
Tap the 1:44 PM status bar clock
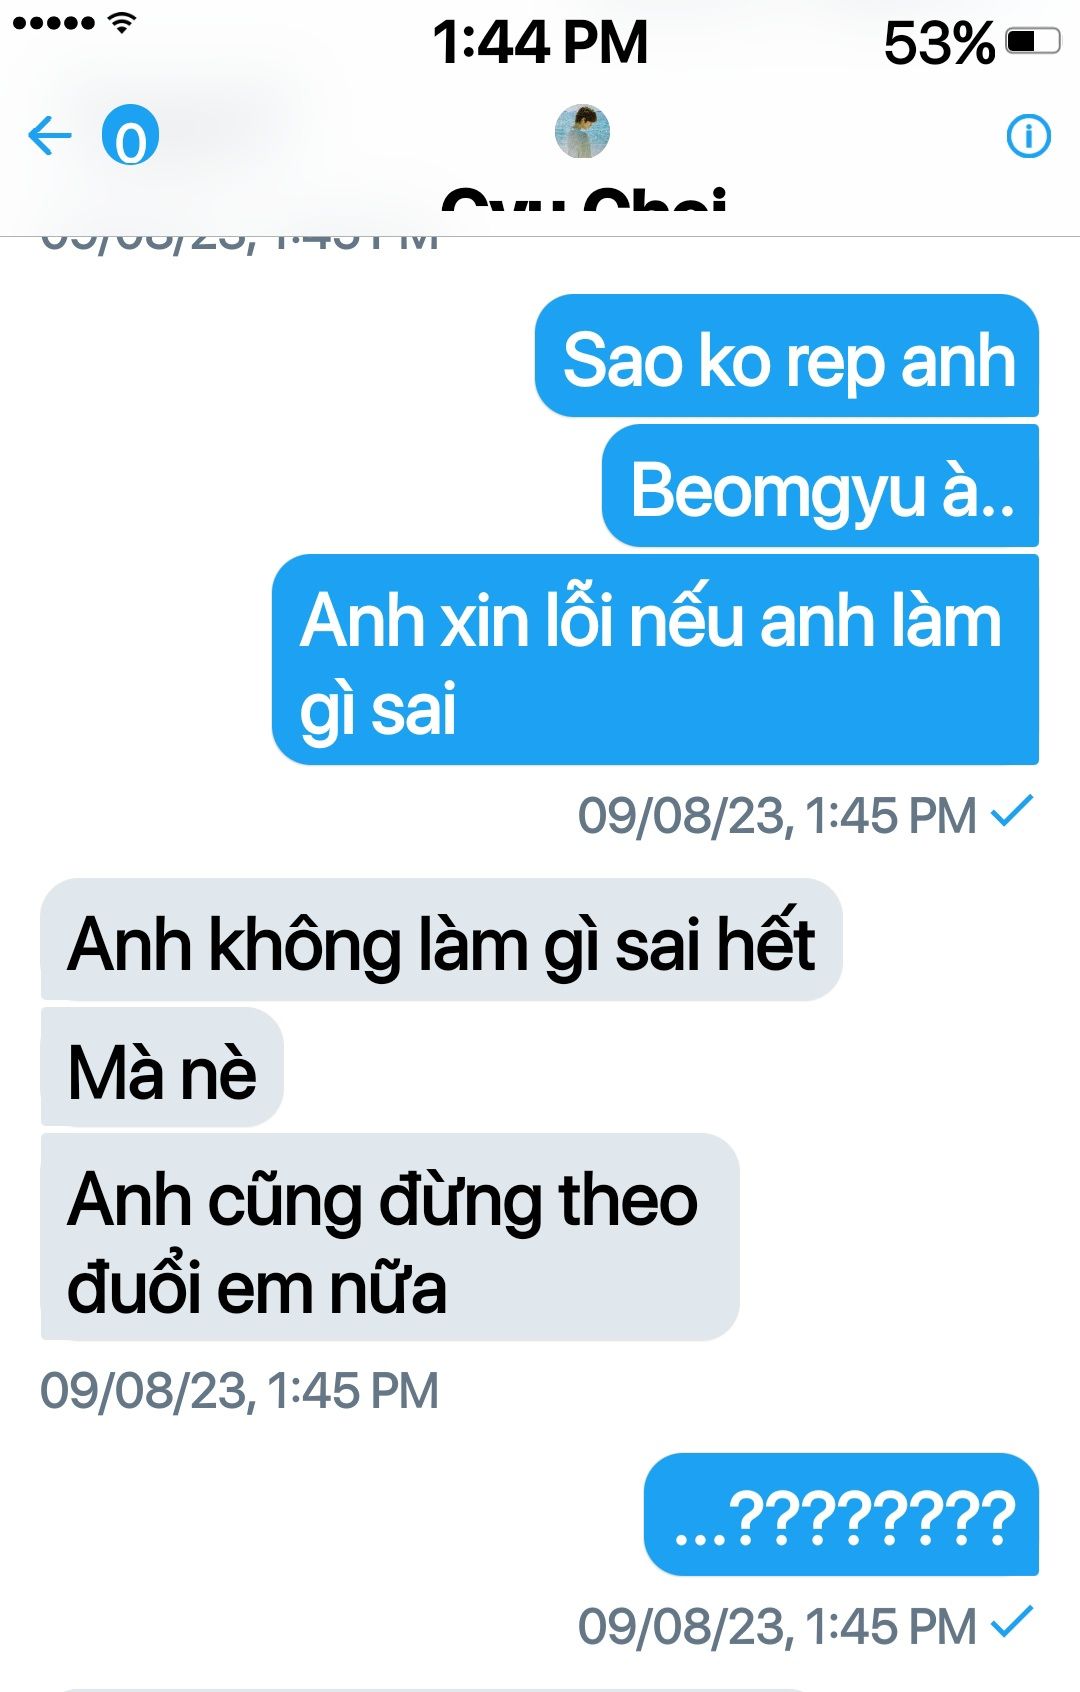[x=540, y=42]
